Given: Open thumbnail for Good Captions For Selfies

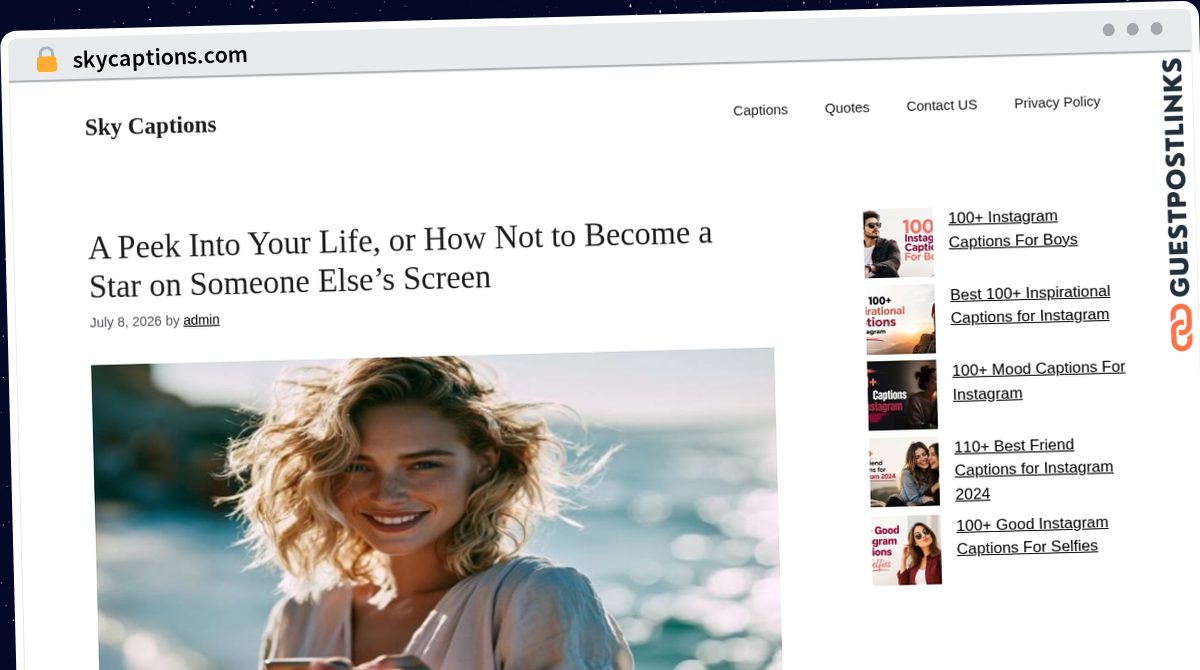Looking at the screenshot, I should point(906,549).
